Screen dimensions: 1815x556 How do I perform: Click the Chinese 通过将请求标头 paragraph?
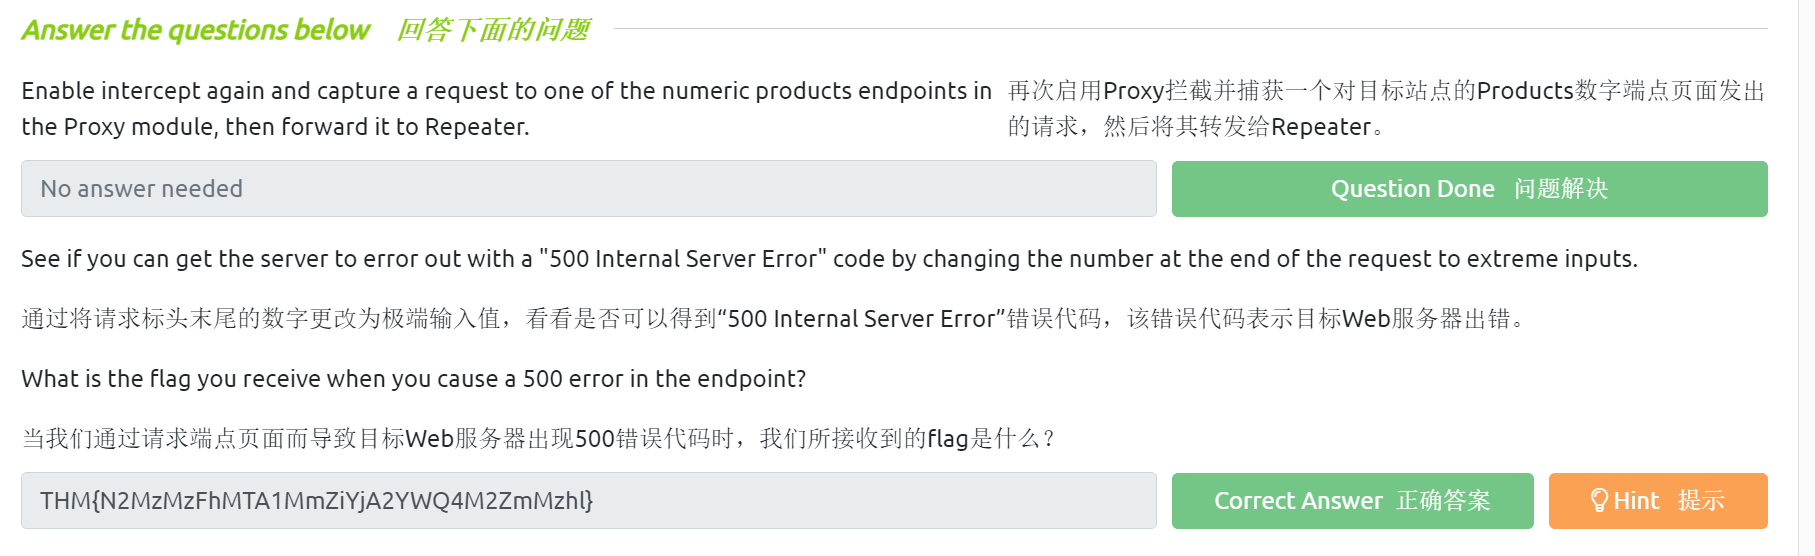tap(772, 319)
